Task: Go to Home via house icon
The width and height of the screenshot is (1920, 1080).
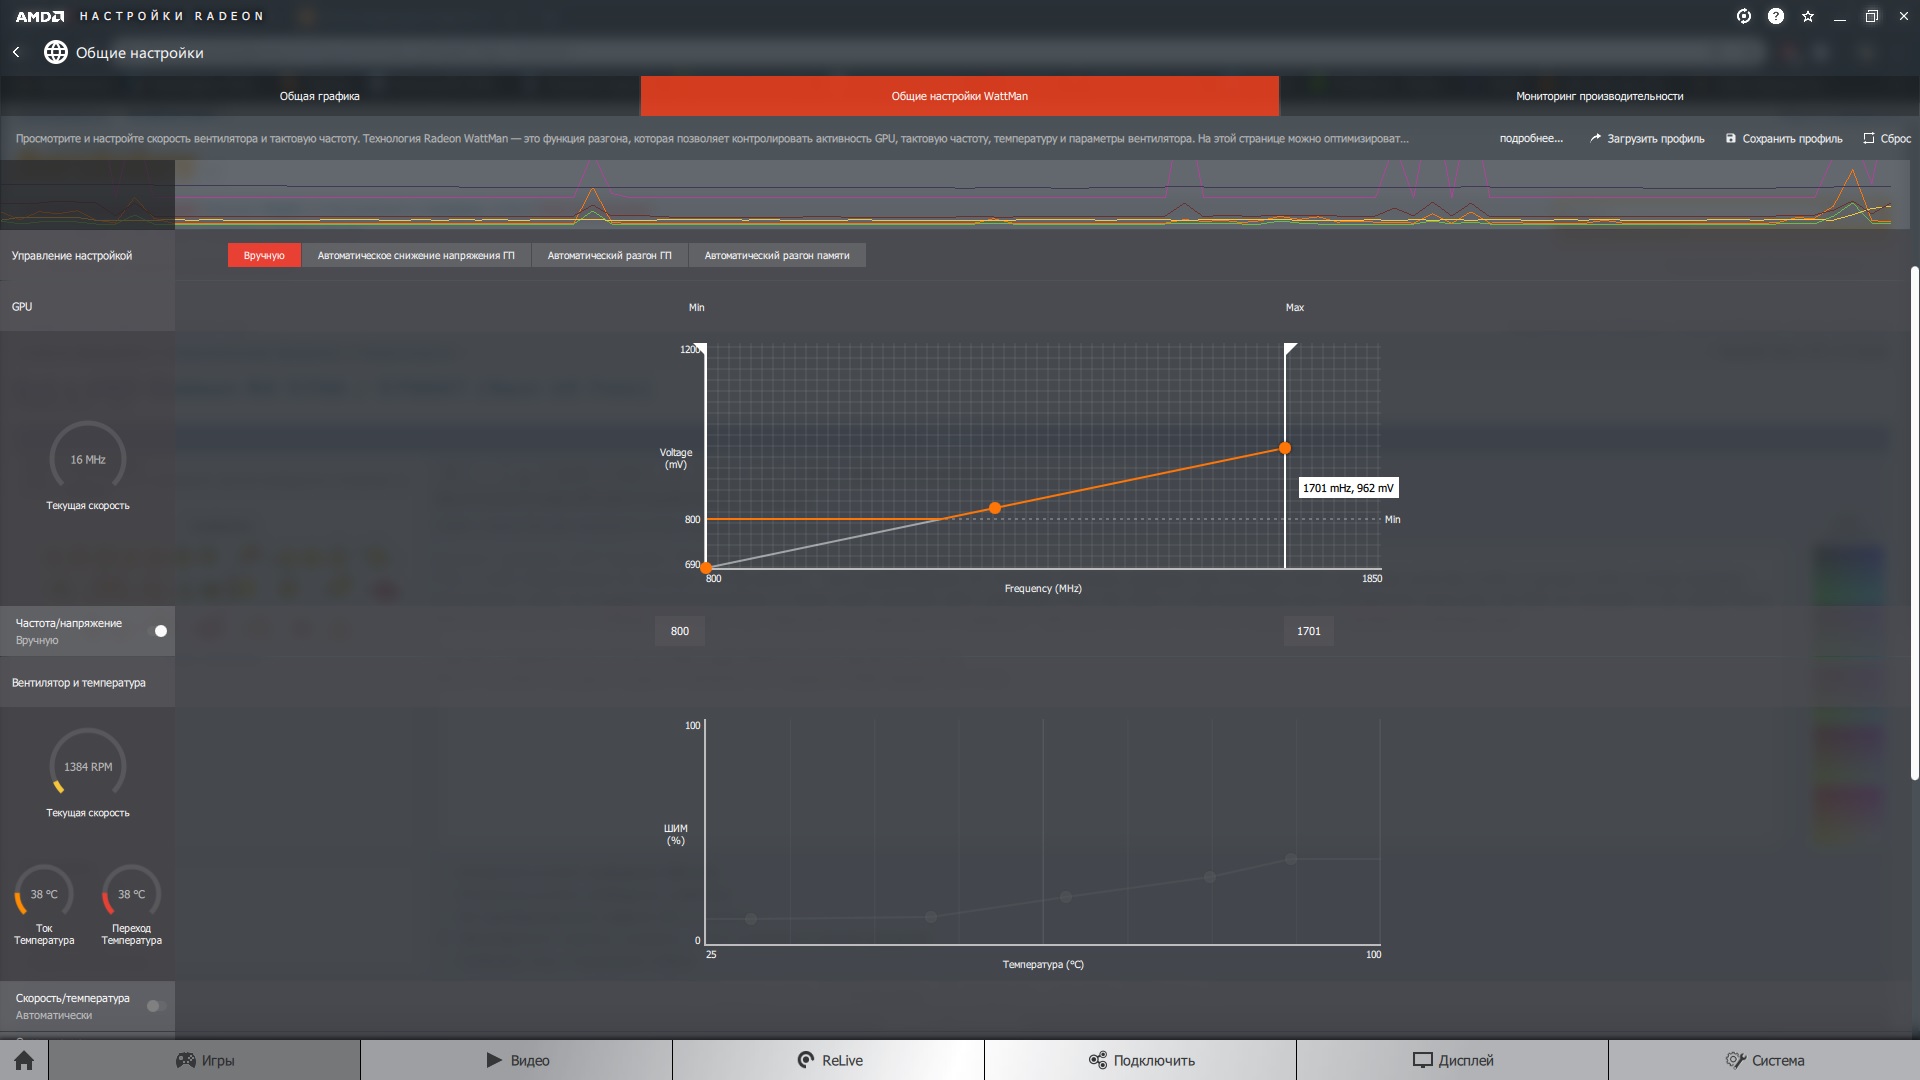Action: (24, 1060)
